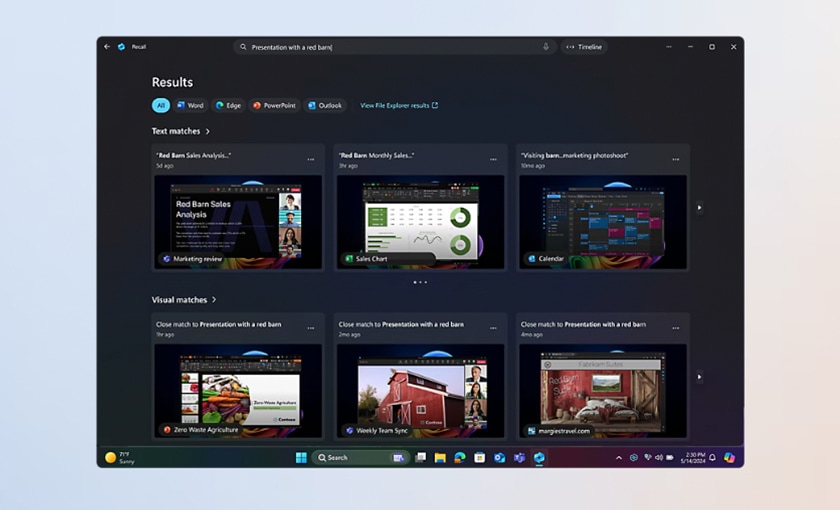Filter results by PowerPoint
Viewport: 840px width, 510px height.
(x=274, y=106)
